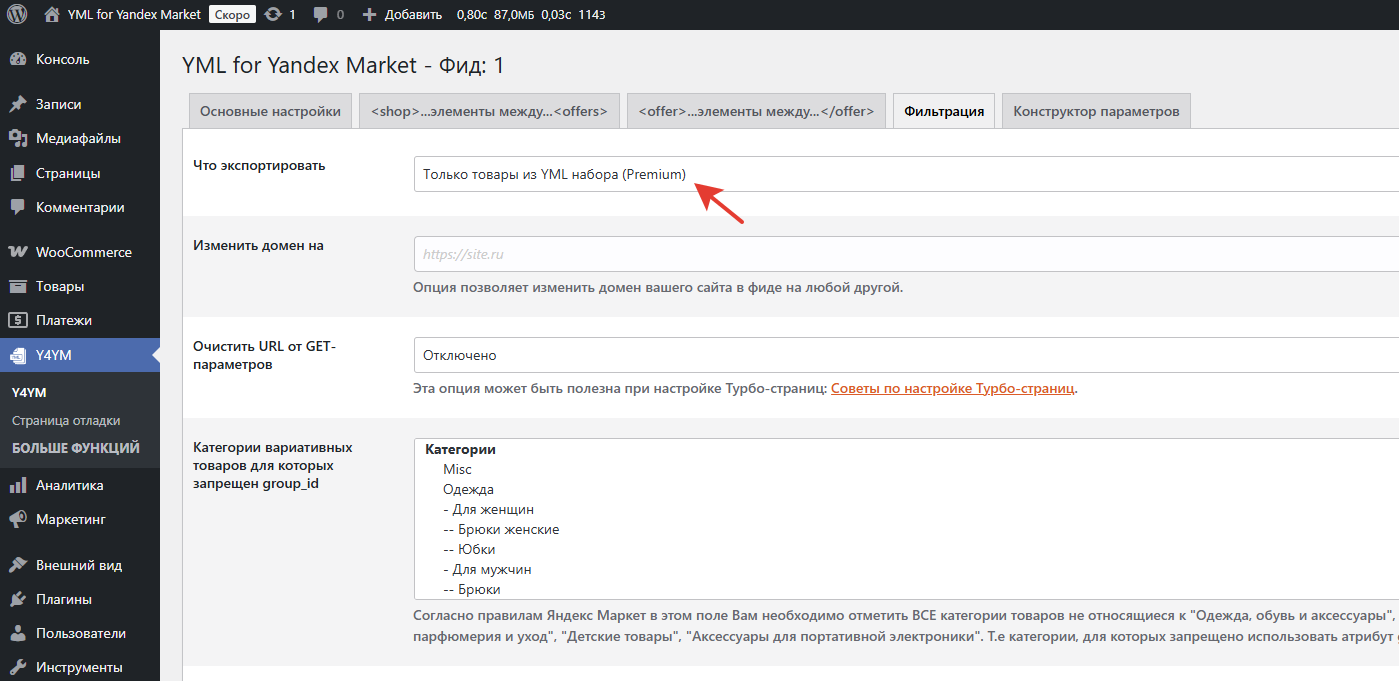Click the updates refresh icon

point(273,15)
